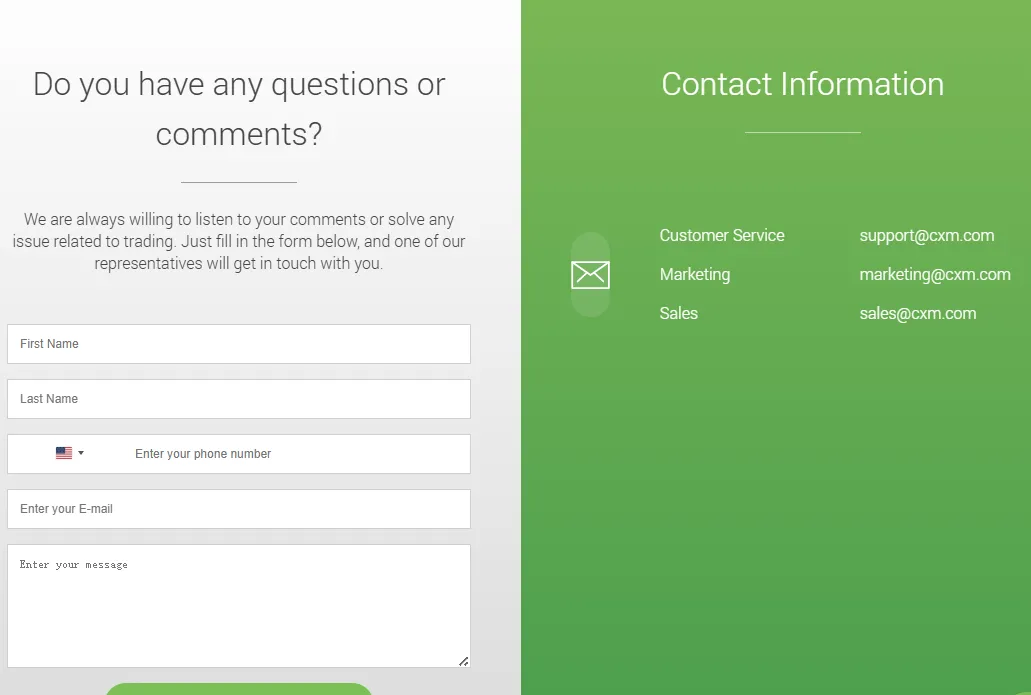Click the Sales department label

point(678,313)
